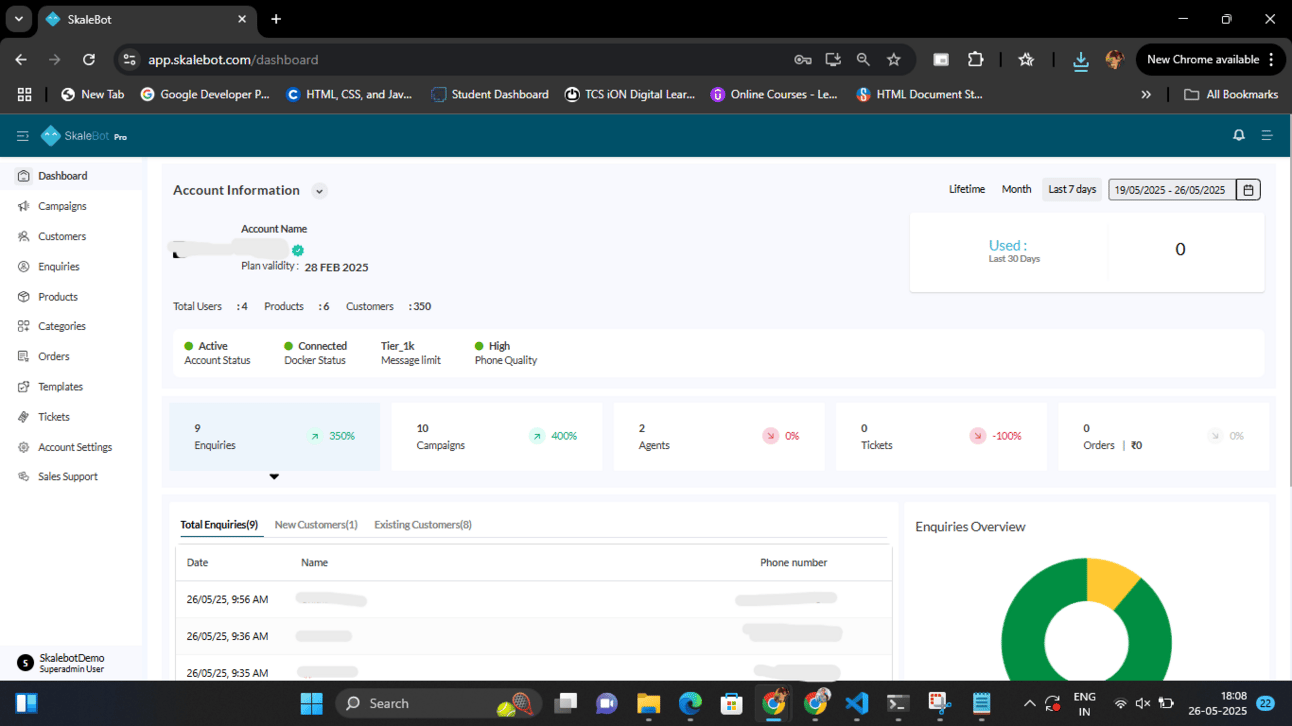Open the Chrome apps grid
The width and height of the screenshot is (1292, 726).
(24, 94)
